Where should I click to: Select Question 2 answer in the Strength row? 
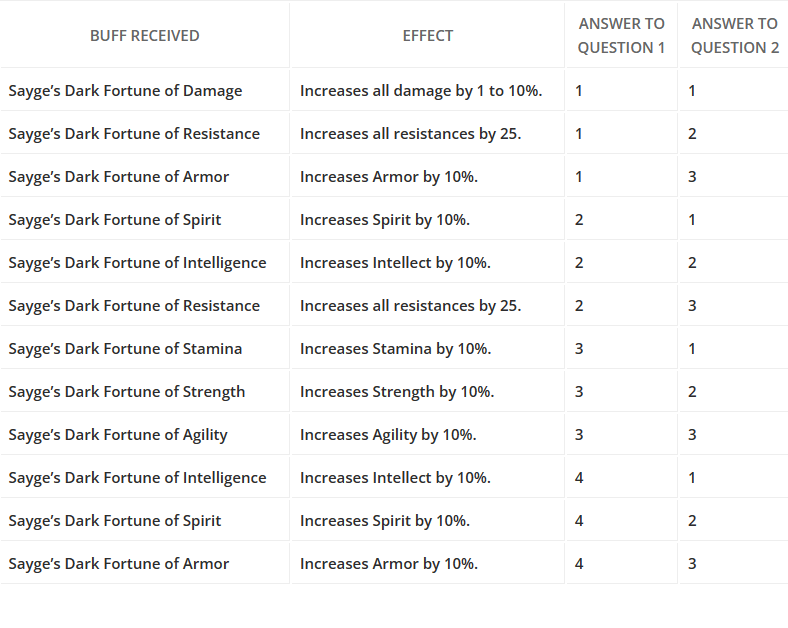pyautogui.click(x=692, y=392)
